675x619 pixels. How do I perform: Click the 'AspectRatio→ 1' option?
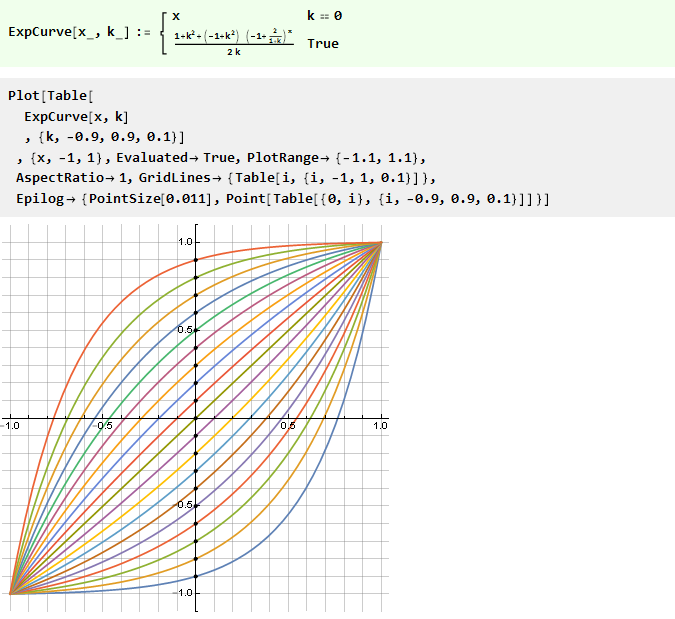[71, 178]
